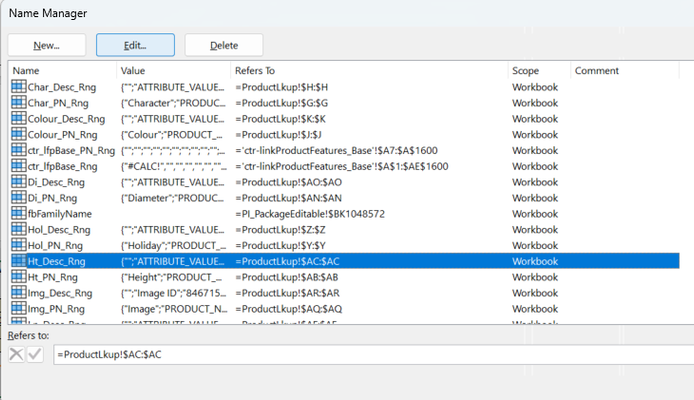Select the Ht_Desc_Rng name
694x400 pixels.
point(57,262)
